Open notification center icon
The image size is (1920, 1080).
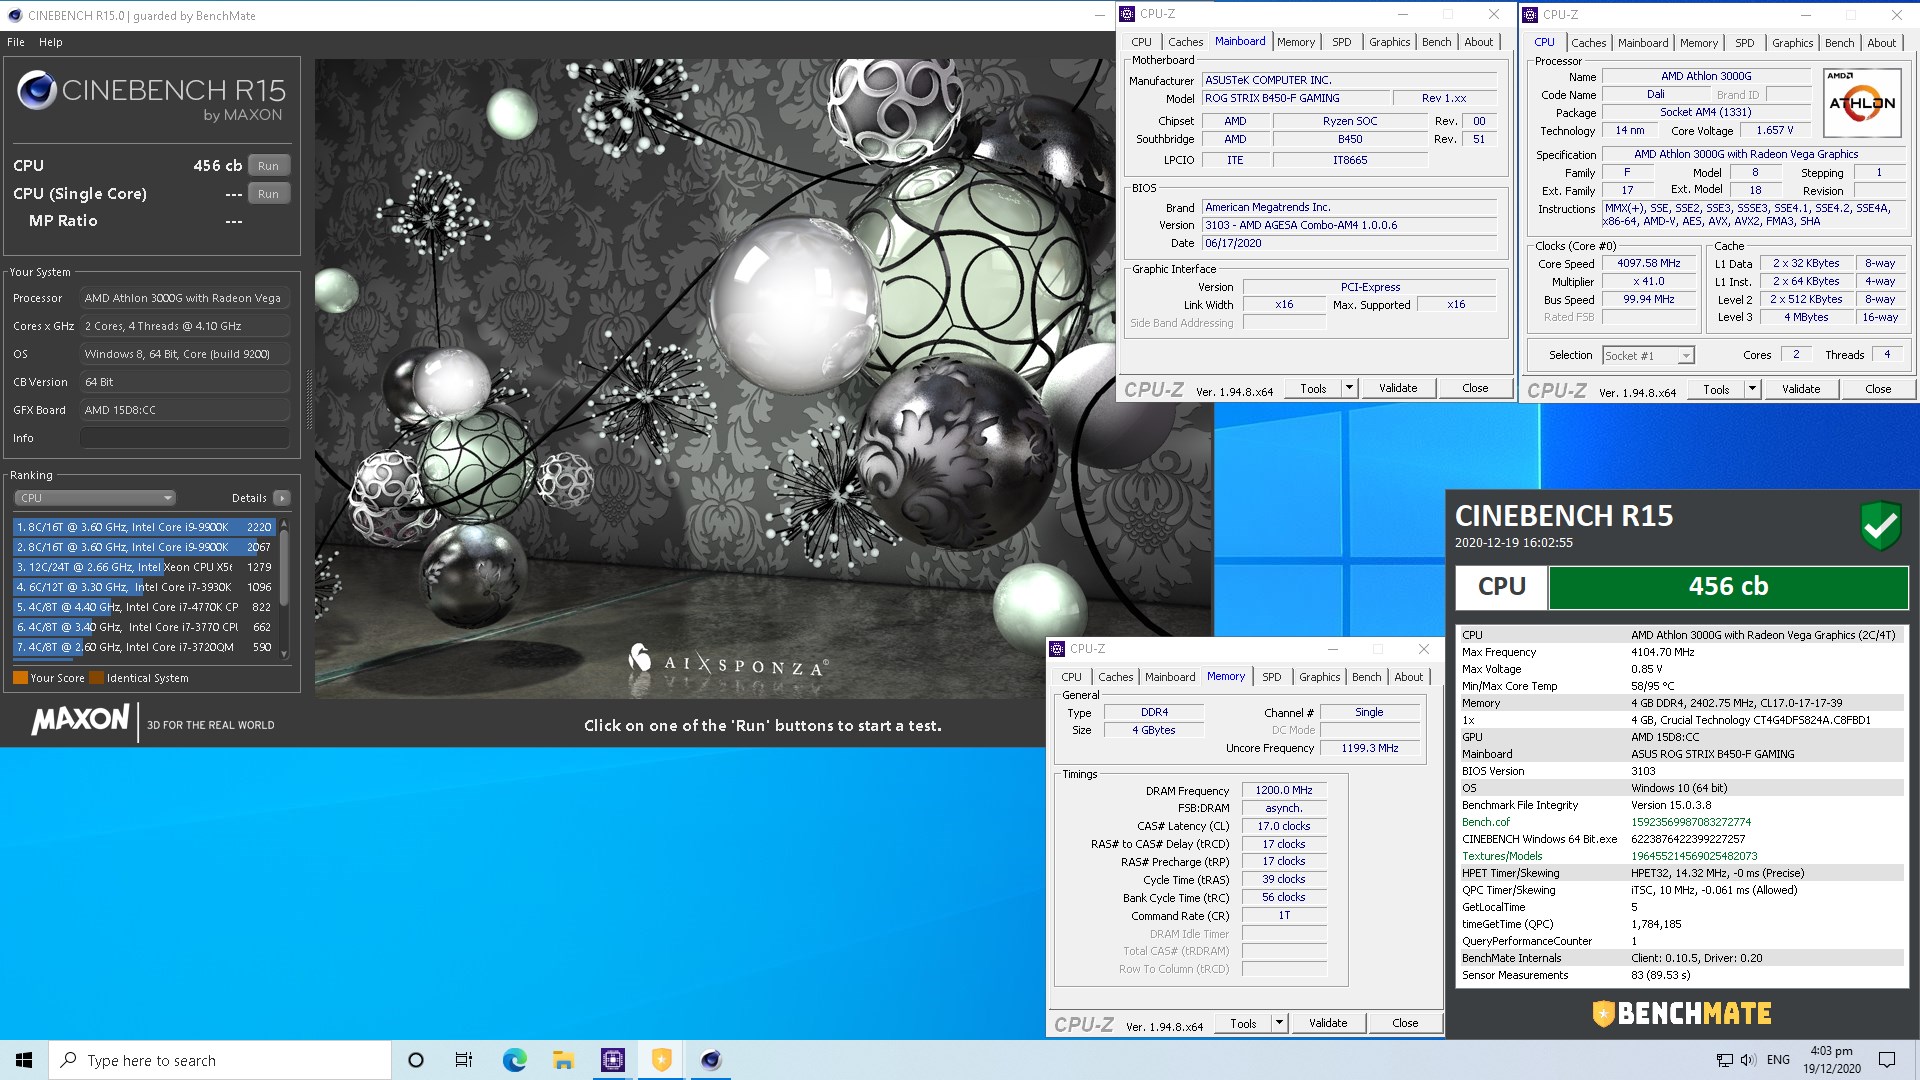click(1887, 1060)
